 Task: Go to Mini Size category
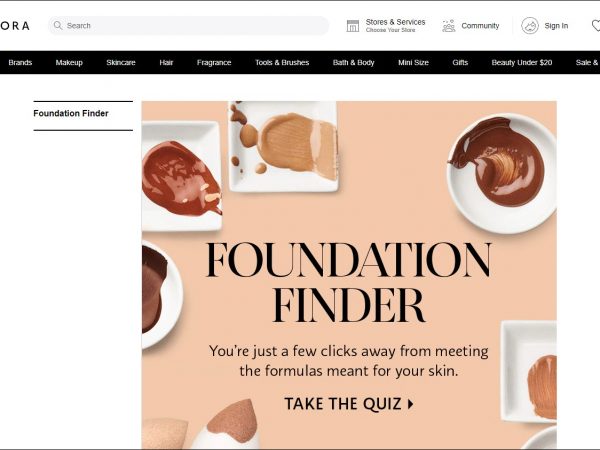413,62
